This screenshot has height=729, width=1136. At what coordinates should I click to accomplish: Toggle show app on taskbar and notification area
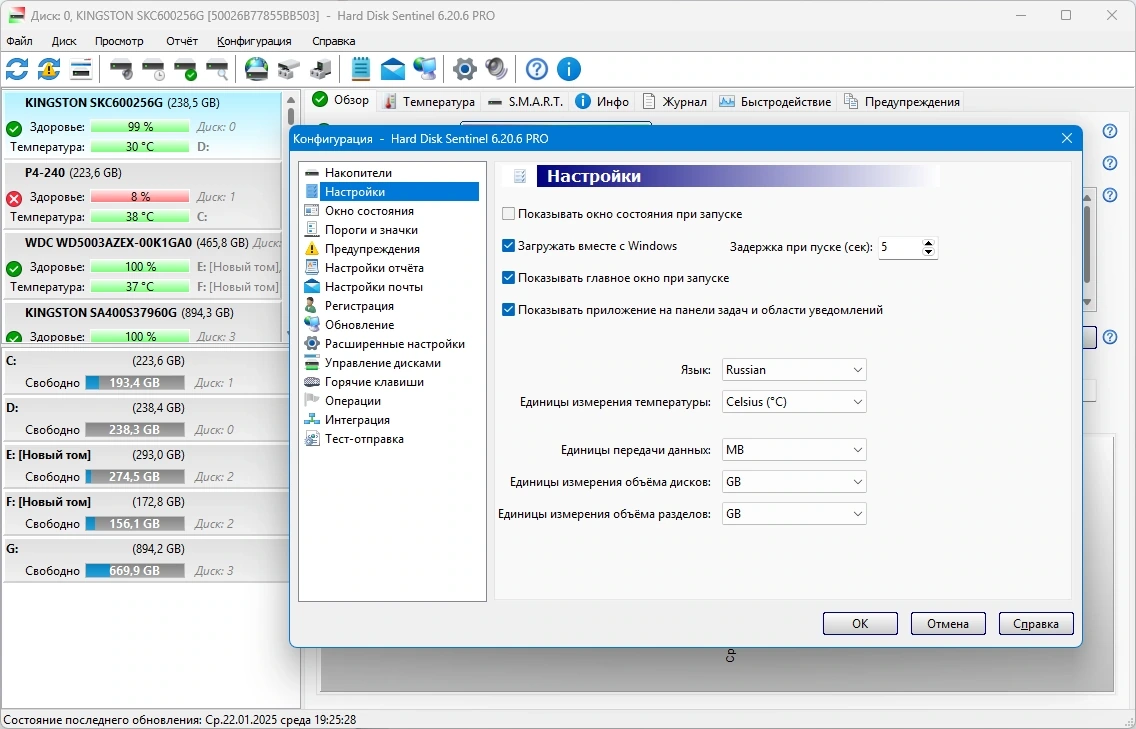509,309
